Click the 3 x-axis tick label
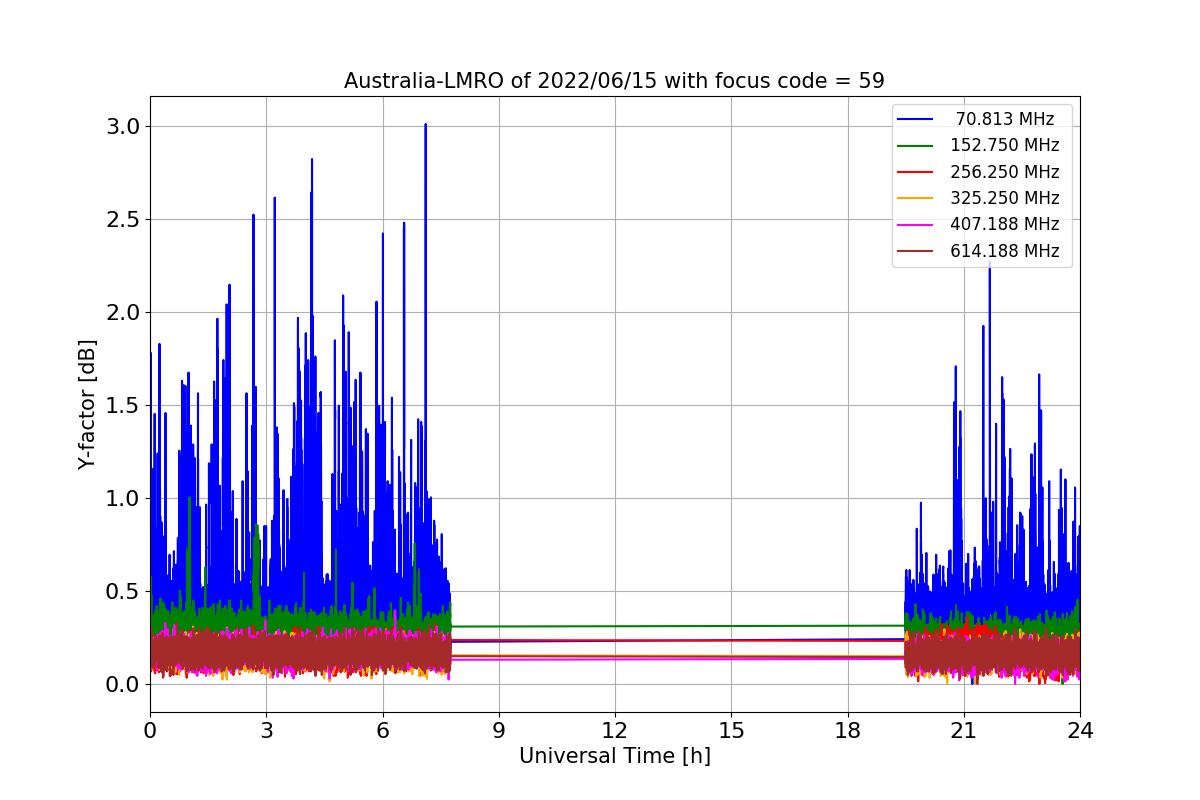This screenshot has width=1200, height=800. click(266, 731)
